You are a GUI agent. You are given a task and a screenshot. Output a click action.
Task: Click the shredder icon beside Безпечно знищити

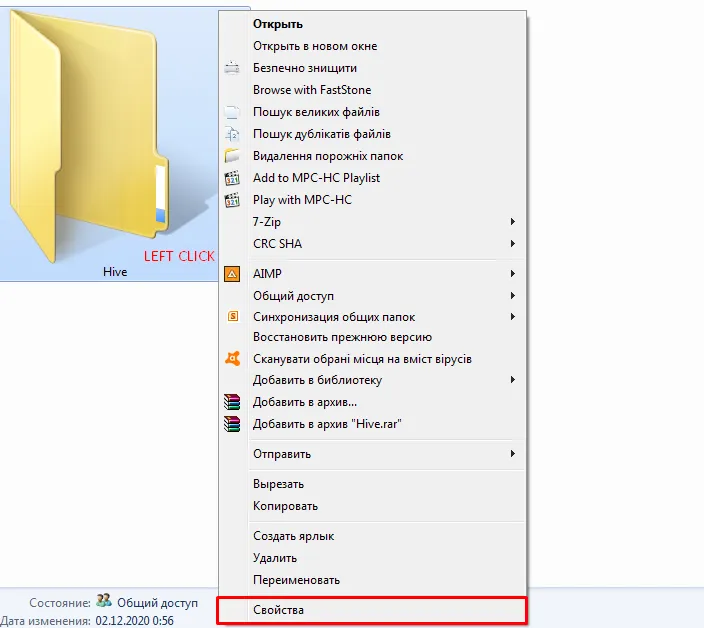pos(232,68)
